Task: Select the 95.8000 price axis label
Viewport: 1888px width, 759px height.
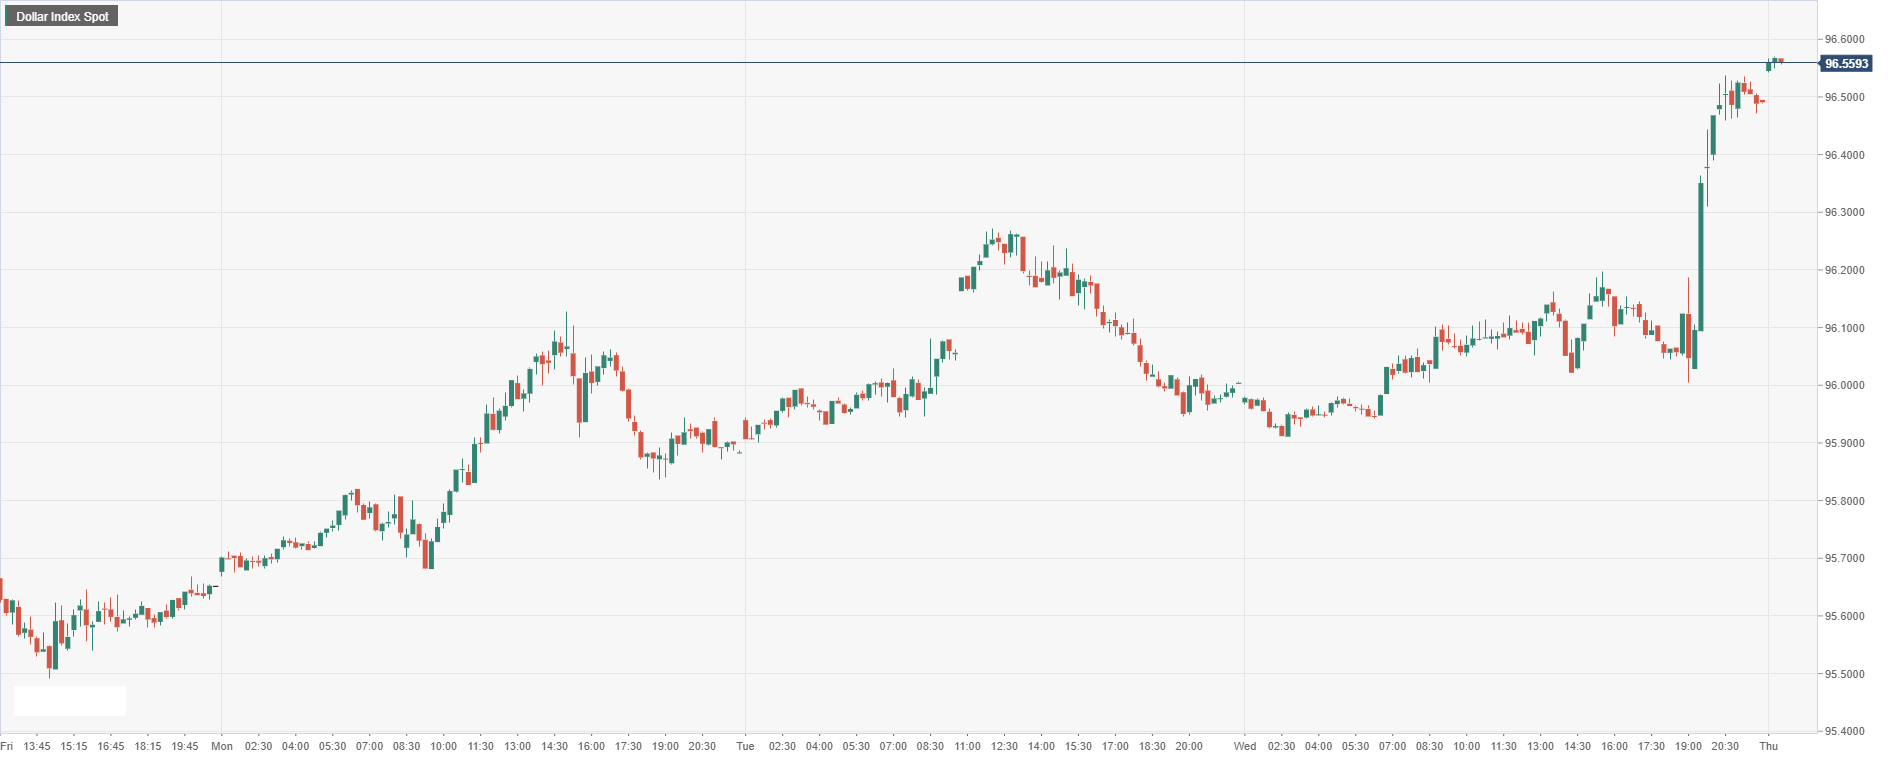Action: [x=1844, y=501]
